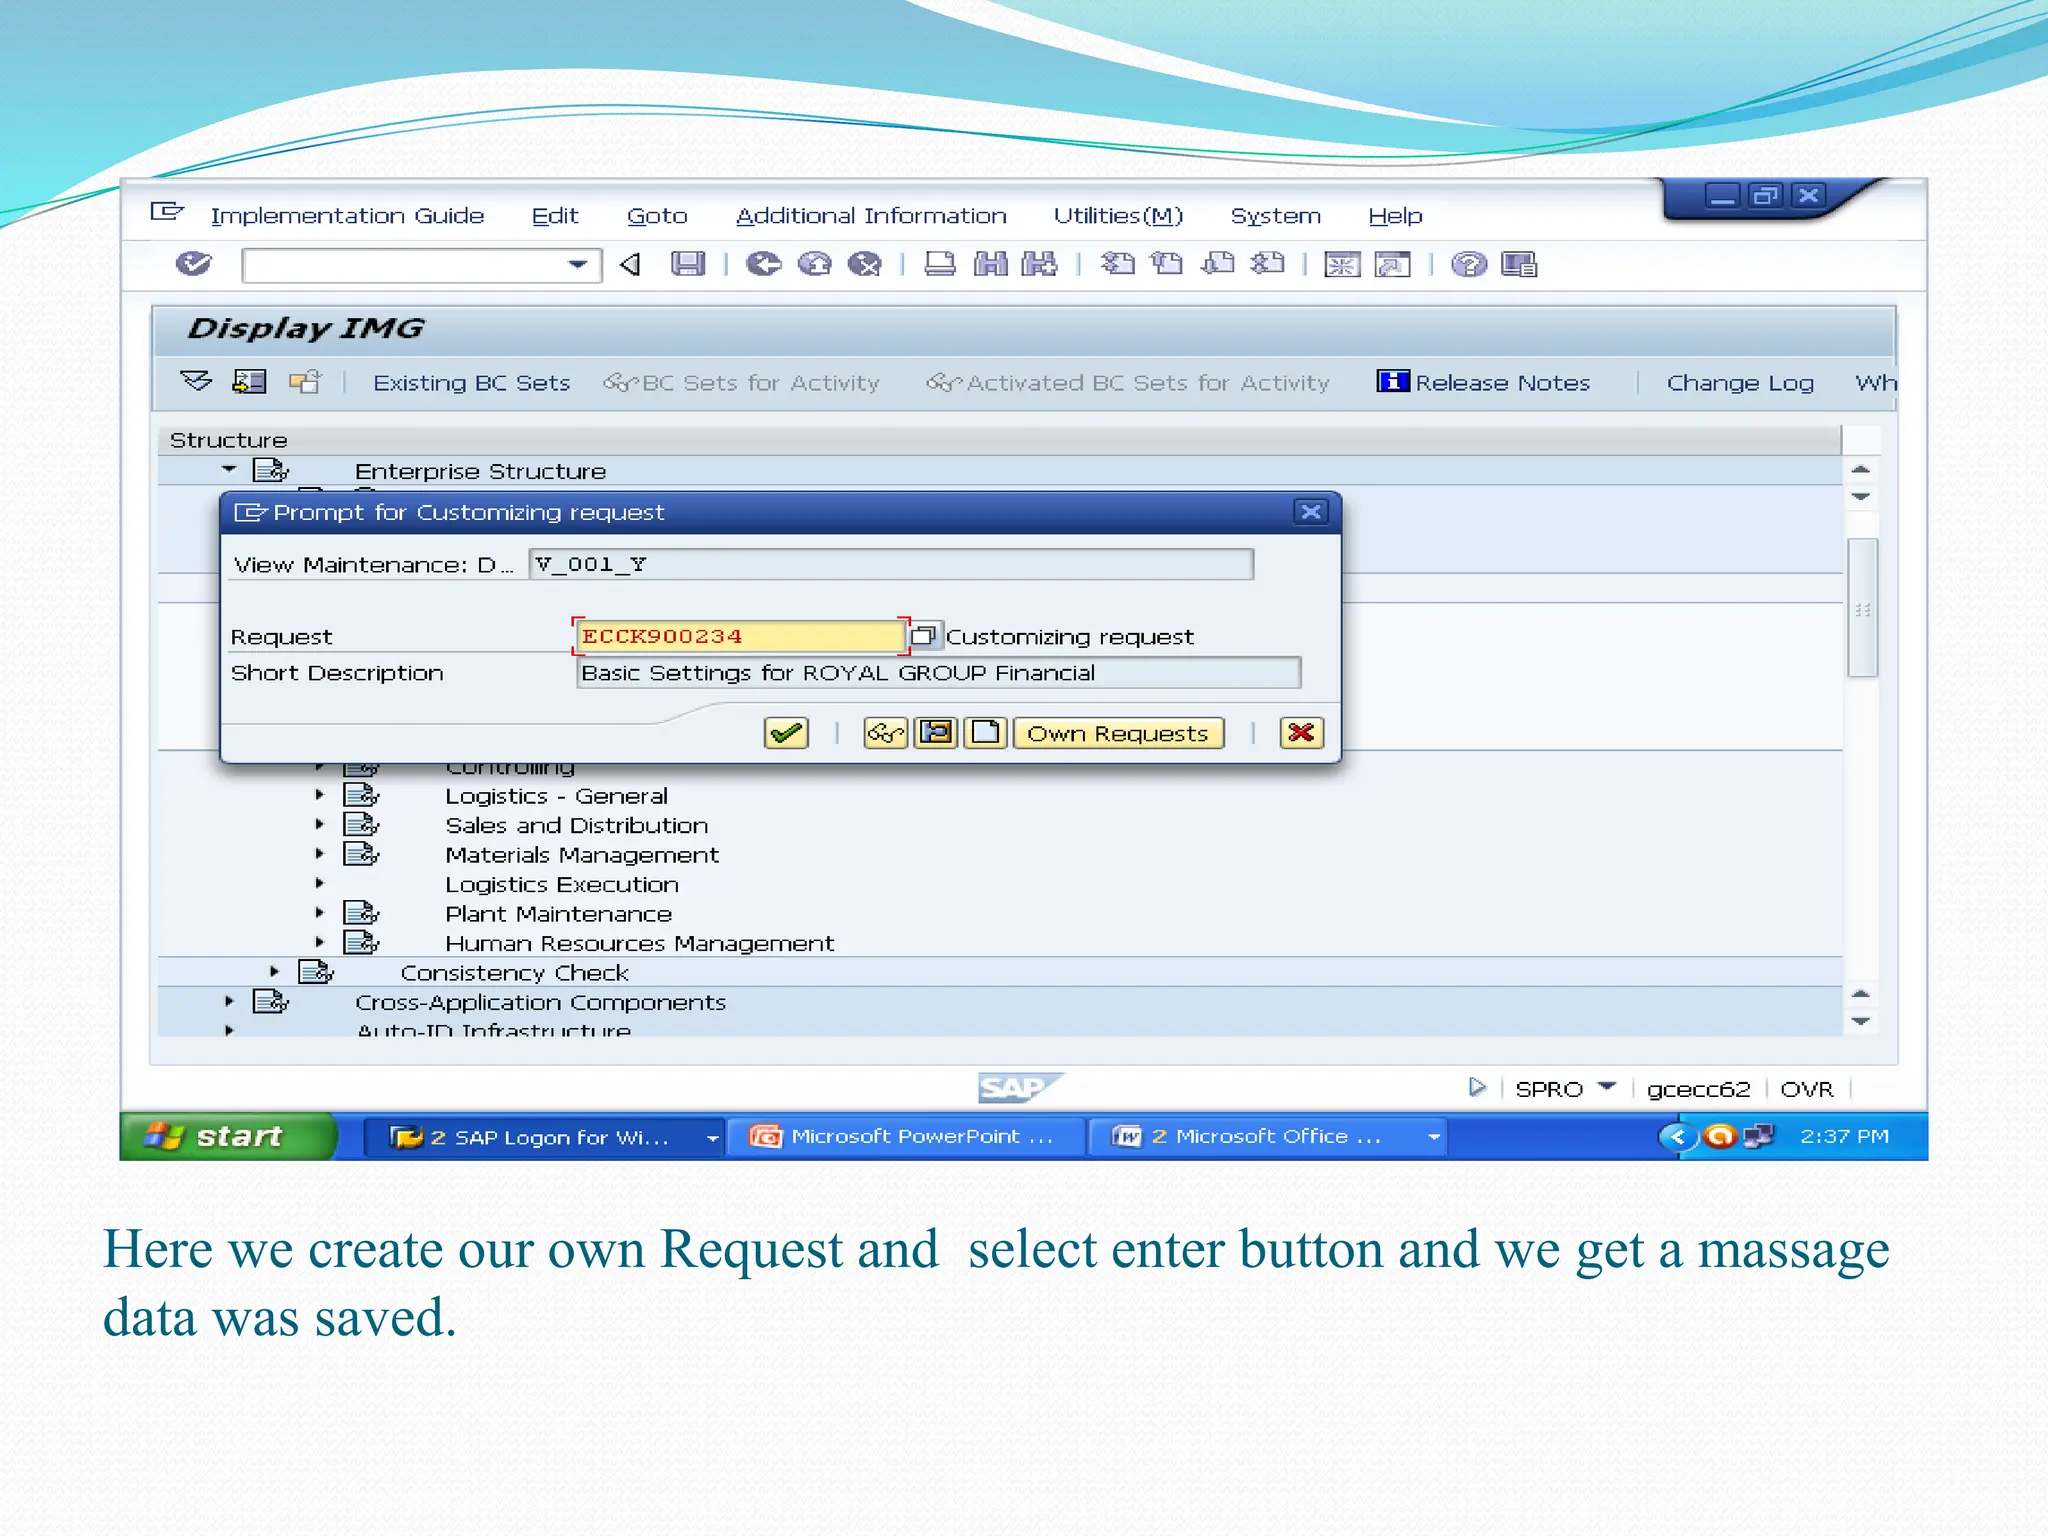The width and height of the screenshot is (2048, 1536).
Task: Click the structure tree vertical scrollbar
Action: click(x=1861, y=607)
